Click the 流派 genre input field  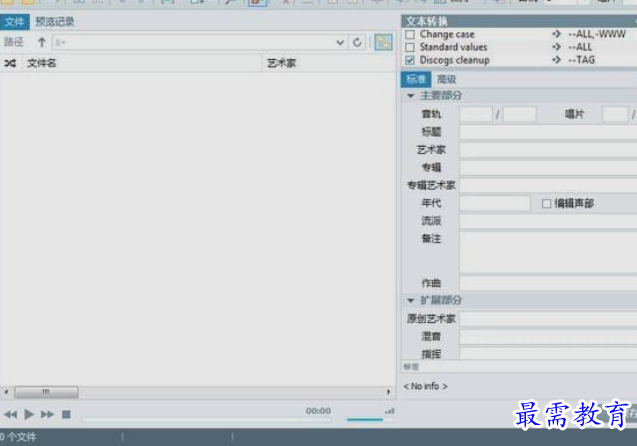[x=548, y=221]
